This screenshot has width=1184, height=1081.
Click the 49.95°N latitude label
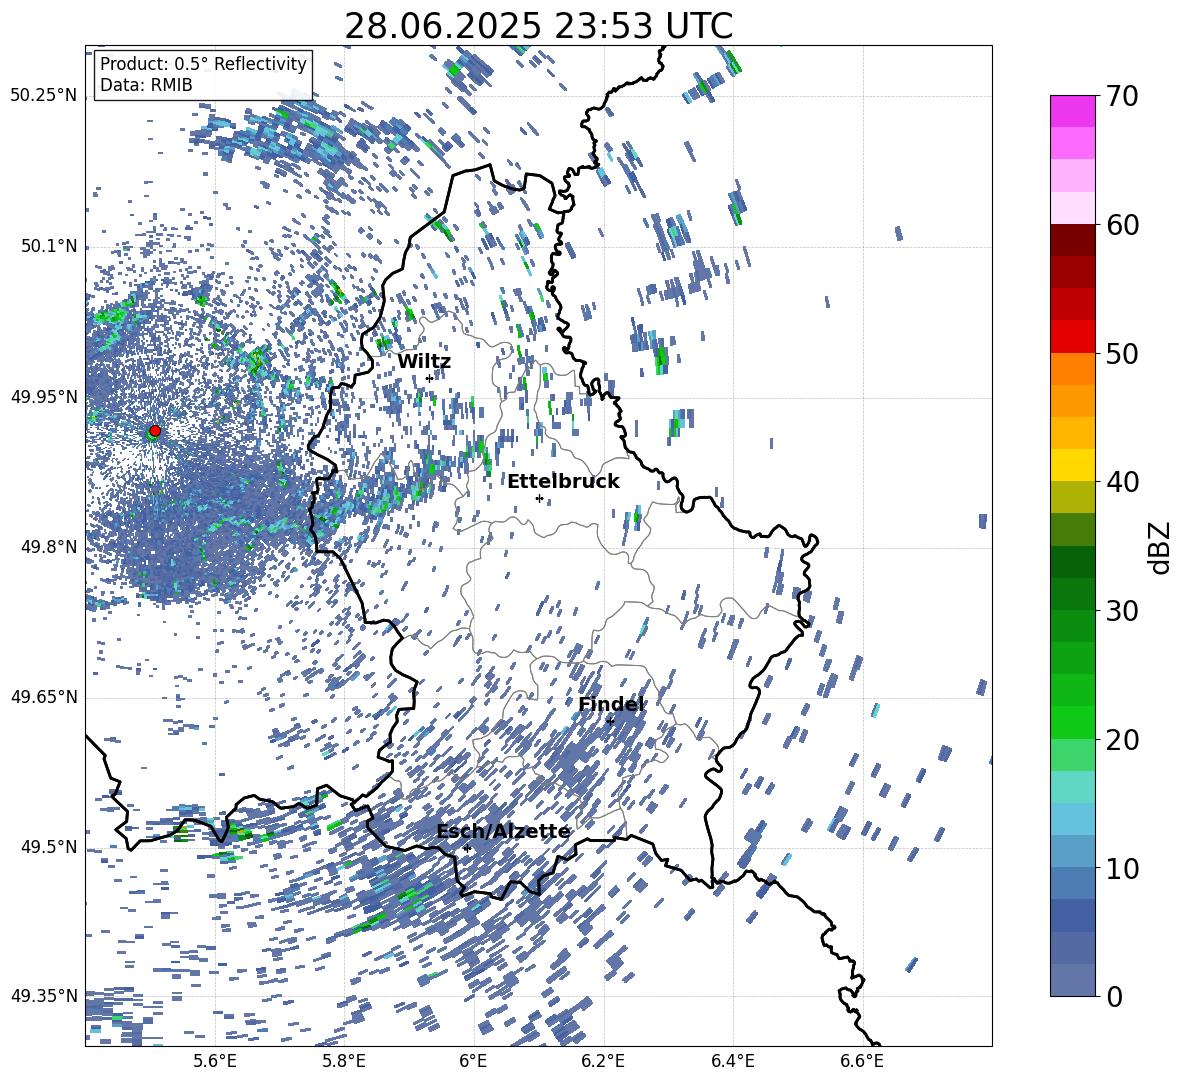click(x=44, y=397)
